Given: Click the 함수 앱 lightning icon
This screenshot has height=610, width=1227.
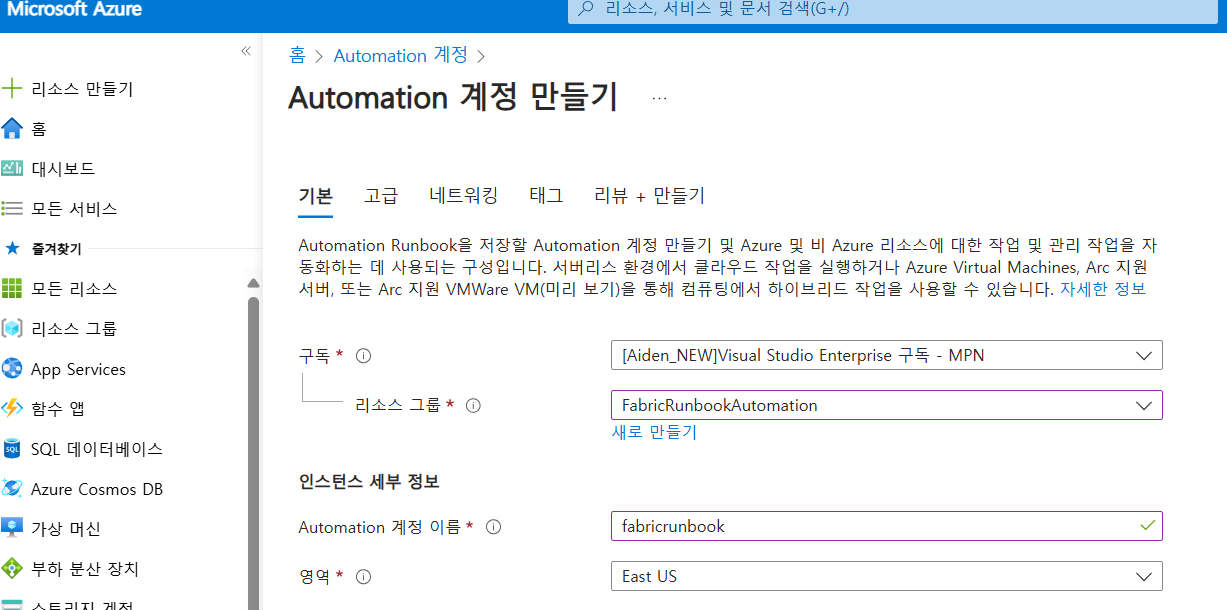Looking at the screenshot, I should point(12,409).
